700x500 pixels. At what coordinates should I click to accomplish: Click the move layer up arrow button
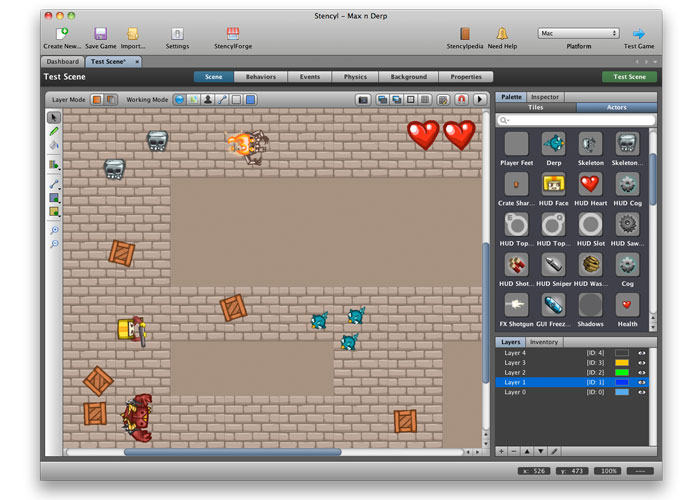(x=527, y=451)
